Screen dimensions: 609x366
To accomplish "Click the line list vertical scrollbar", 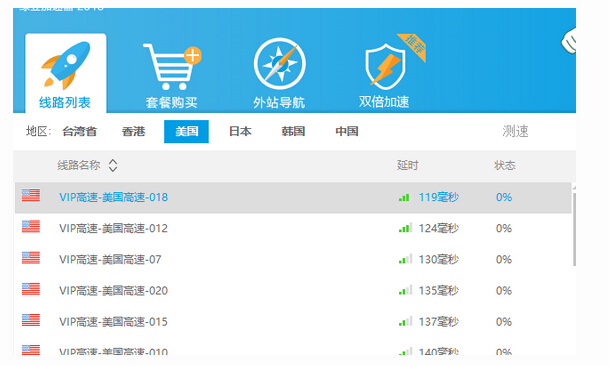I will coord(574,229).
